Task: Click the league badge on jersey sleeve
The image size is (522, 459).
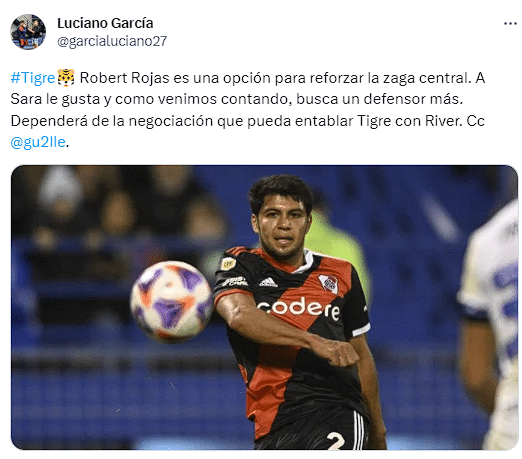Action: click(x=228, y=264)
